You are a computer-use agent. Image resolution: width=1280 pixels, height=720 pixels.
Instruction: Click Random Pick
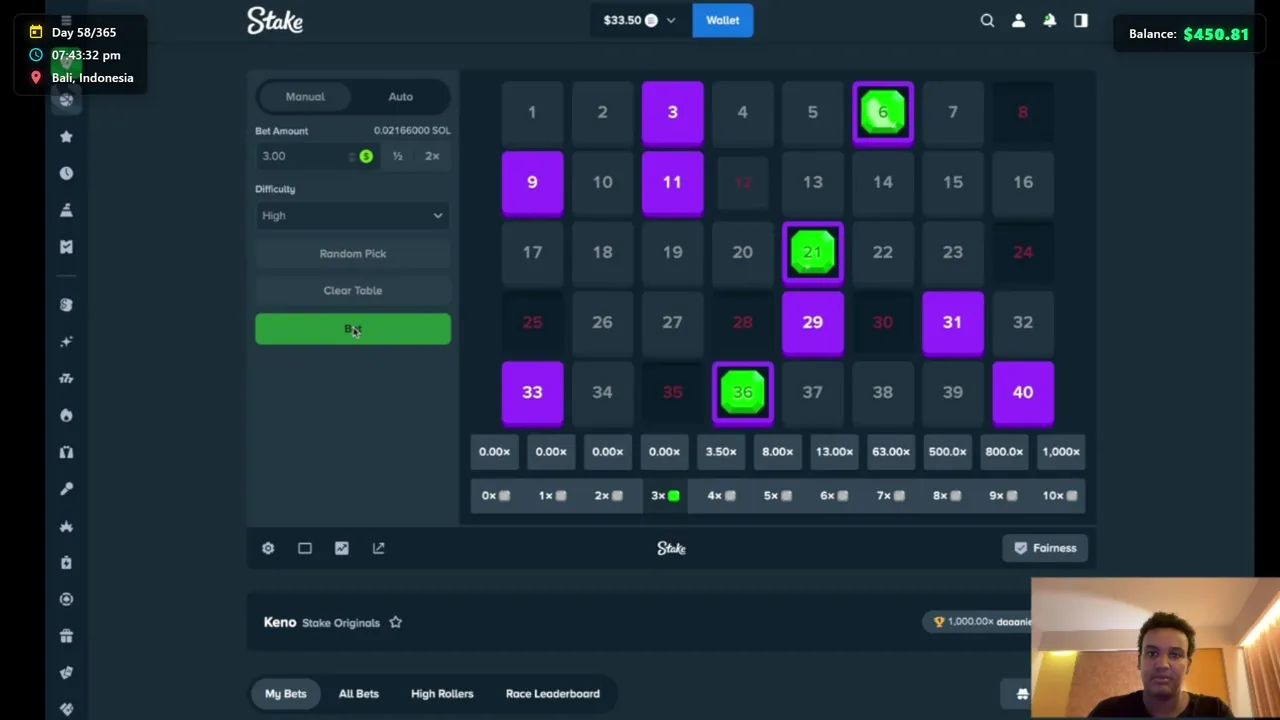(353, 253)
